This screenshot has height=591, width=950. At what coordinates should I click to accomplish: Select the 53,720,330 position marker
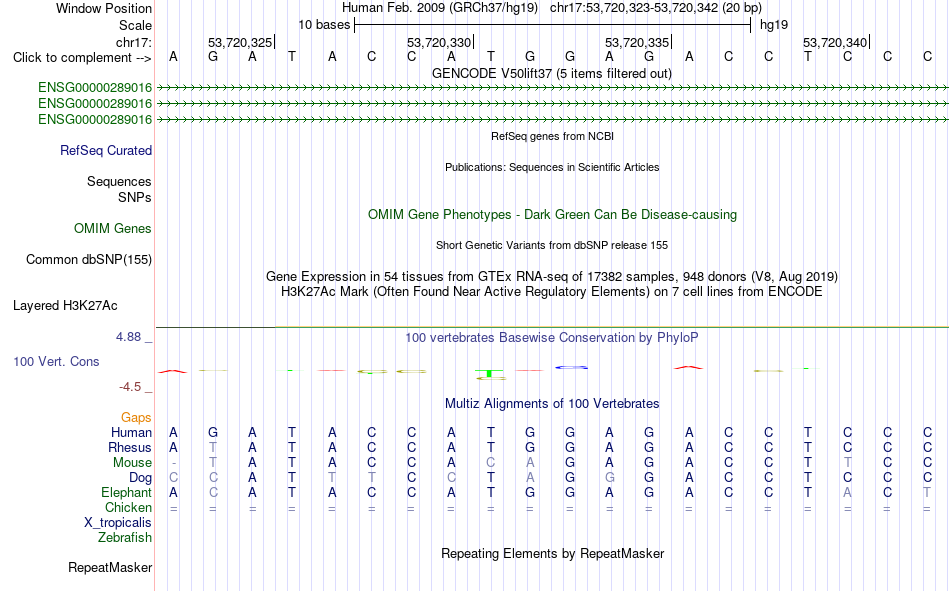click(x=439, y=42)
